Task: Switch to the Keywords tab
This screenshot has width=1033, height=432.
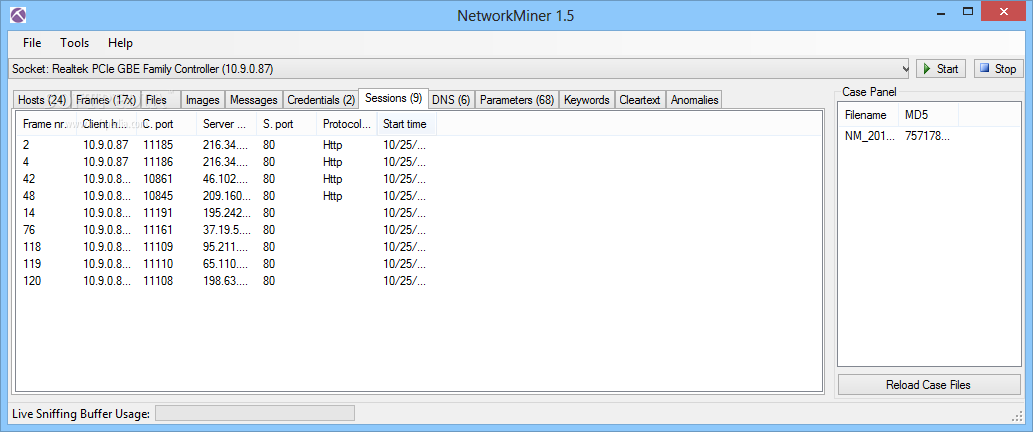Action: (586, 100)
